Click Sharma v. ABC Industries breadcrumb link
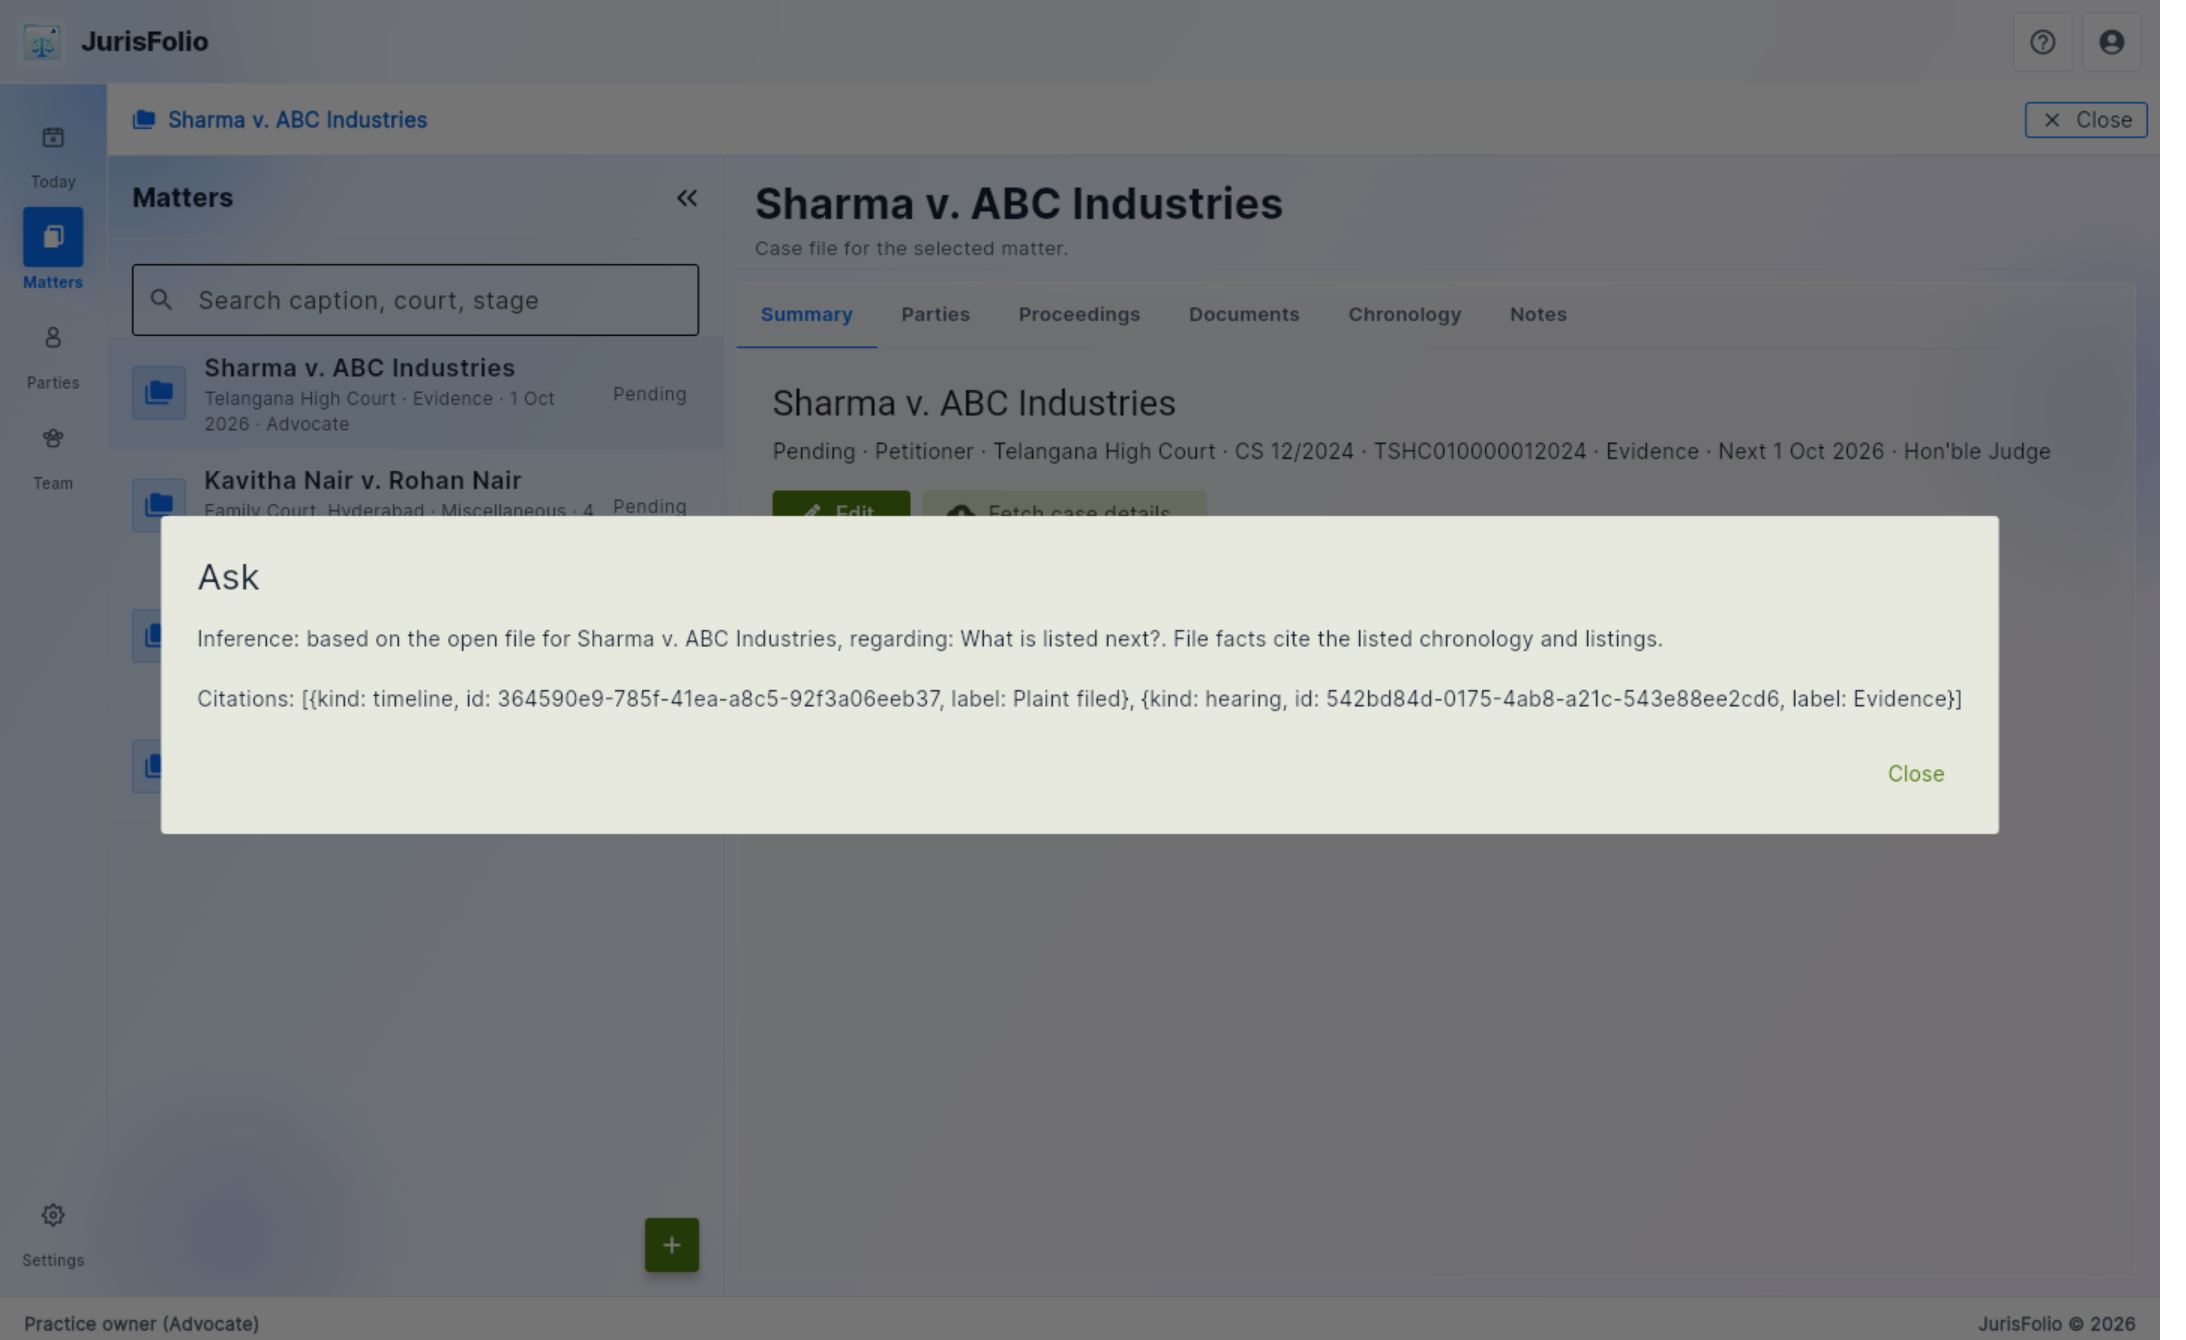2186x1340 pixels. [x=297, y=120]
